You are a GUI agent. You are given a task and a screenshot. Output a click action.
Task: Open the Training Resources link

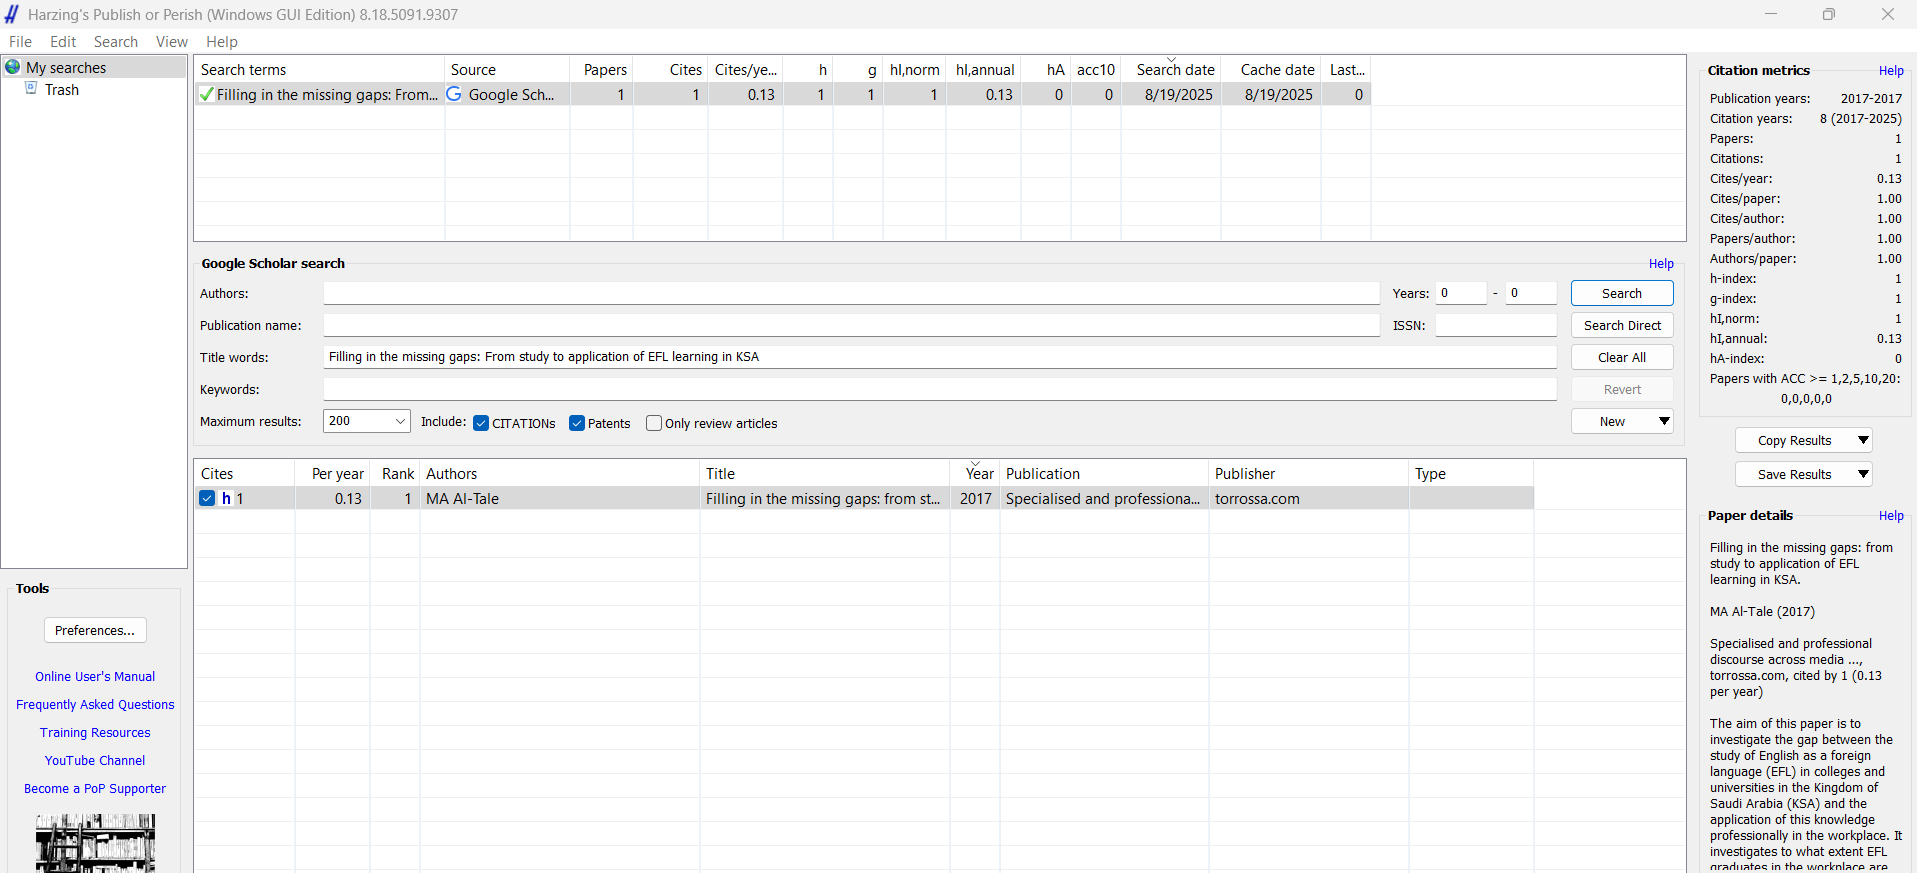(x=95, y=732)
